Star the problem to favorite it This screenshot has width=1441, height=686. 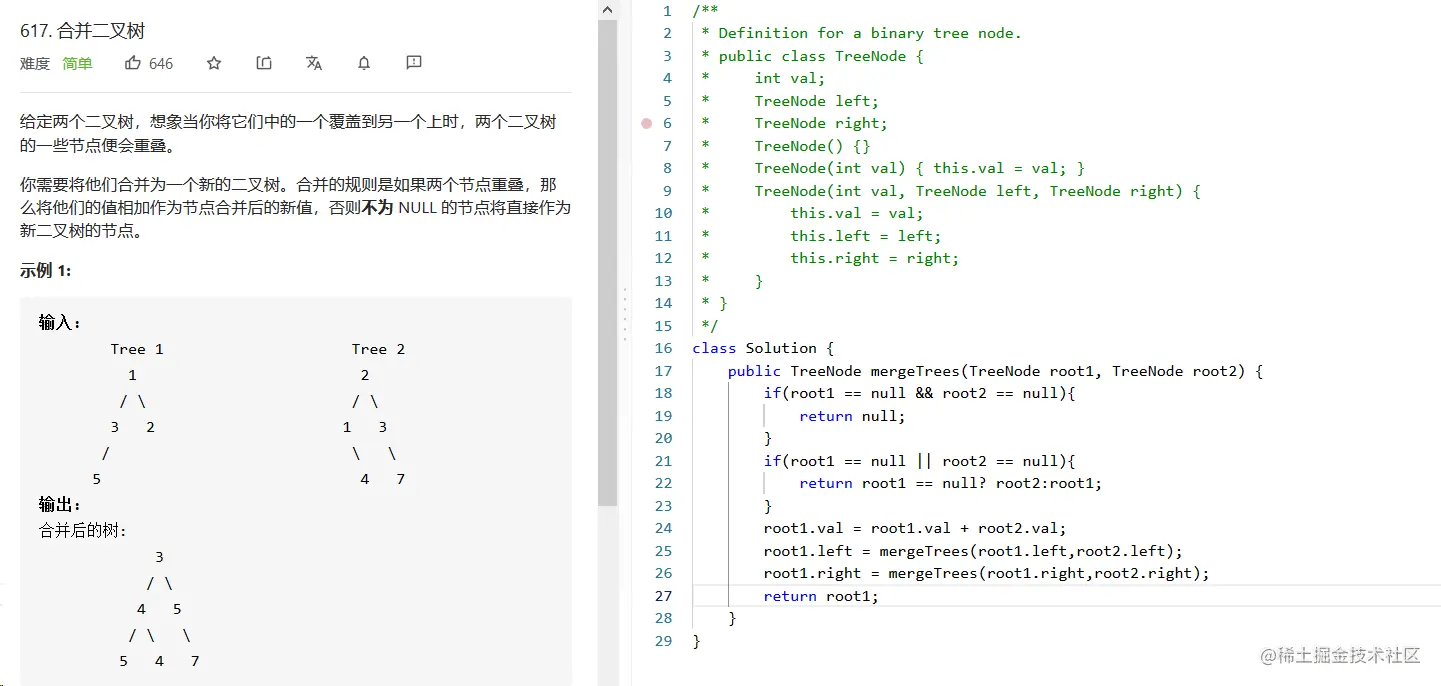point(213,63)
